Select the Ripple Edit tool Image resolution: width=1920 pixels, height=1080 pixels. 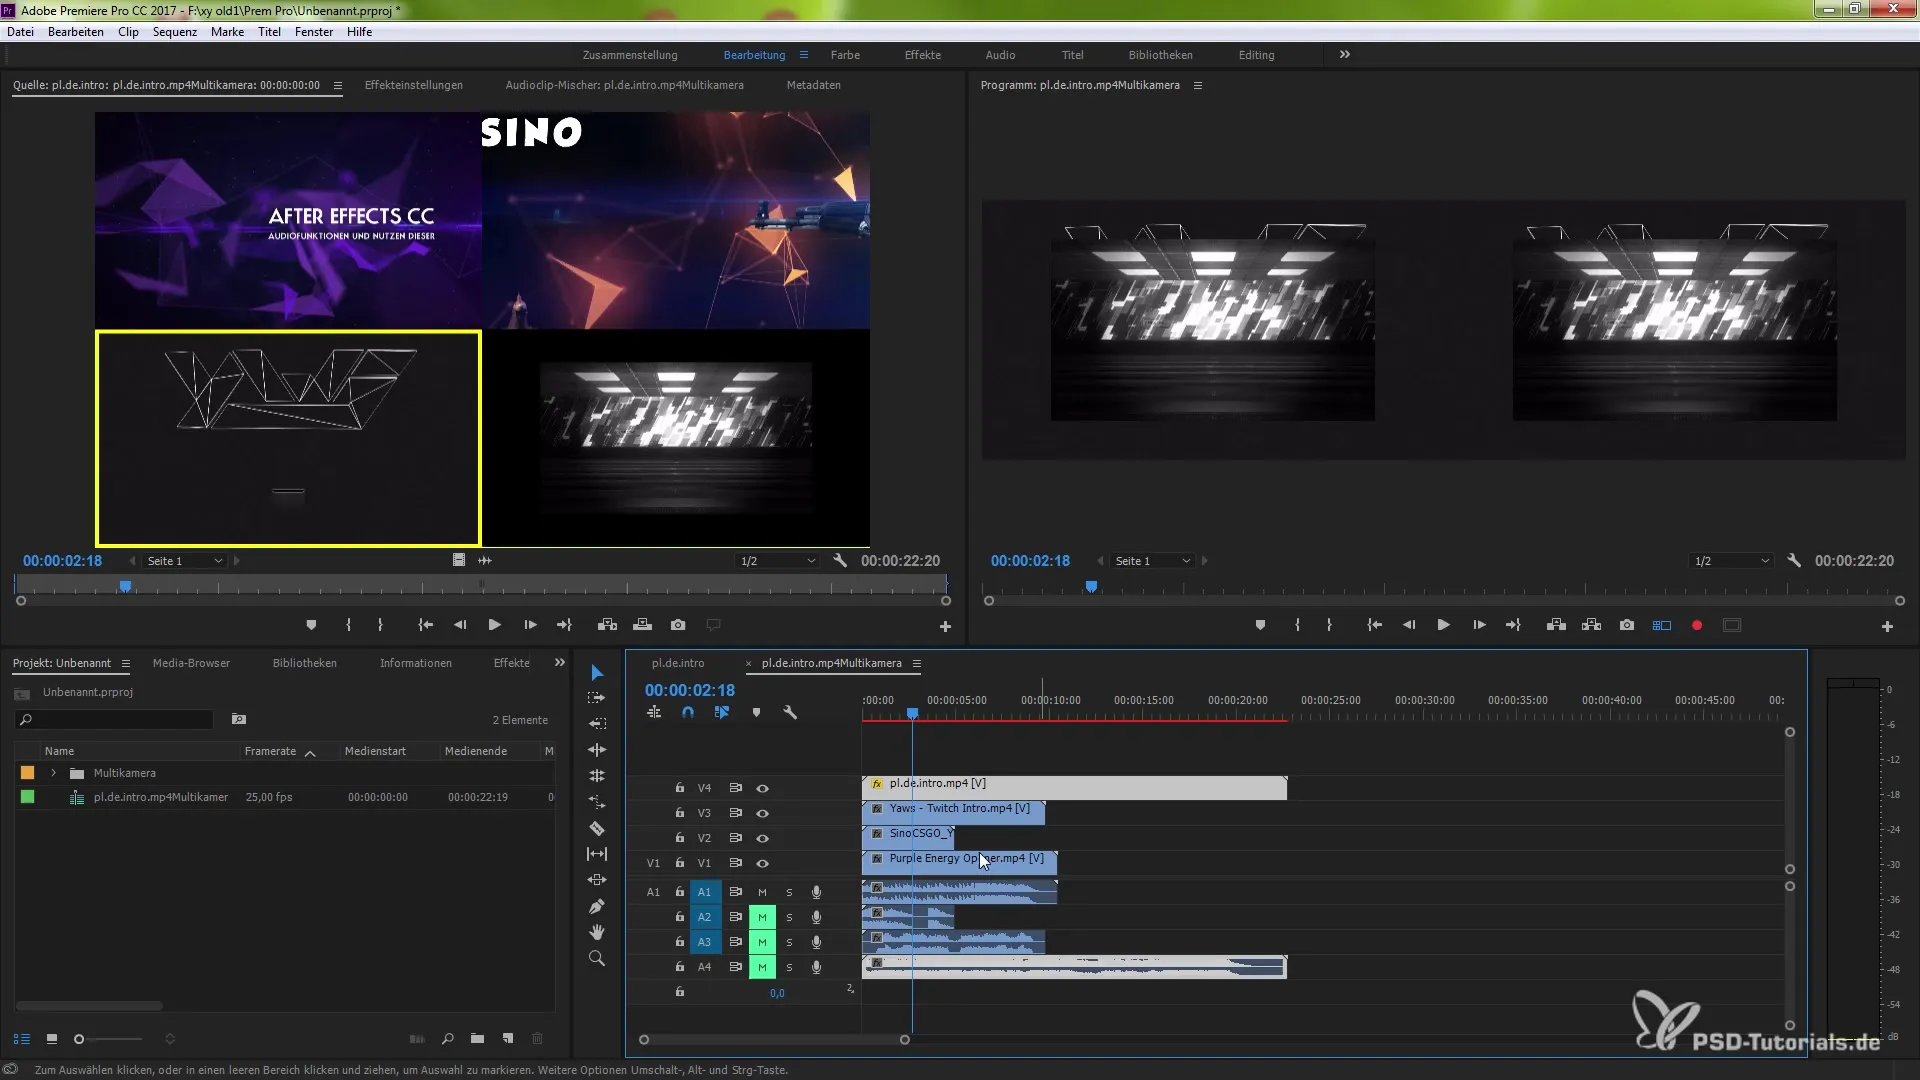point(597,724)
